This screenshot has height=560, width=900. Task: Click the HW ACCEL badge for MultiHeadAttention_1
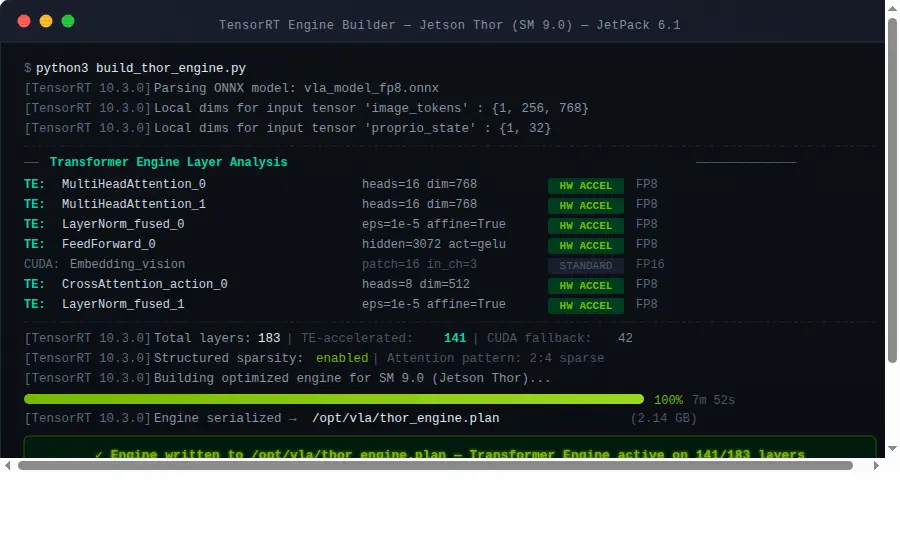585,205
